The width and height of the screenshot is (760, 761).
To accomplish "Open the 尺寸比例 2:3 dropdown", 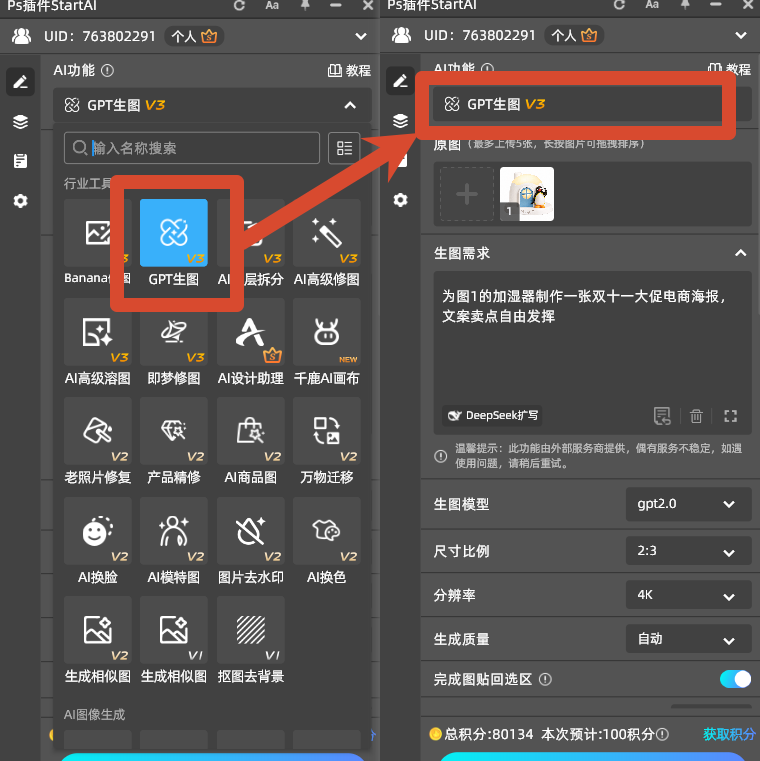I will (689, 551).
